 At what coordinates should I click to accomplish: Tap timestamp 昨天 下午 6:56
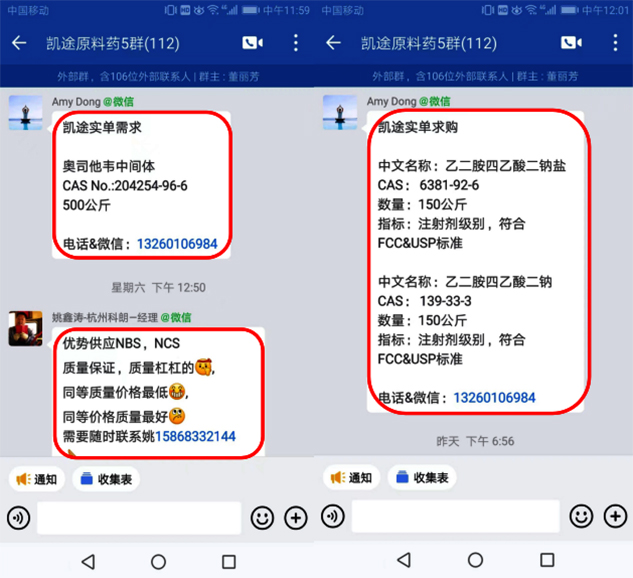475,441
